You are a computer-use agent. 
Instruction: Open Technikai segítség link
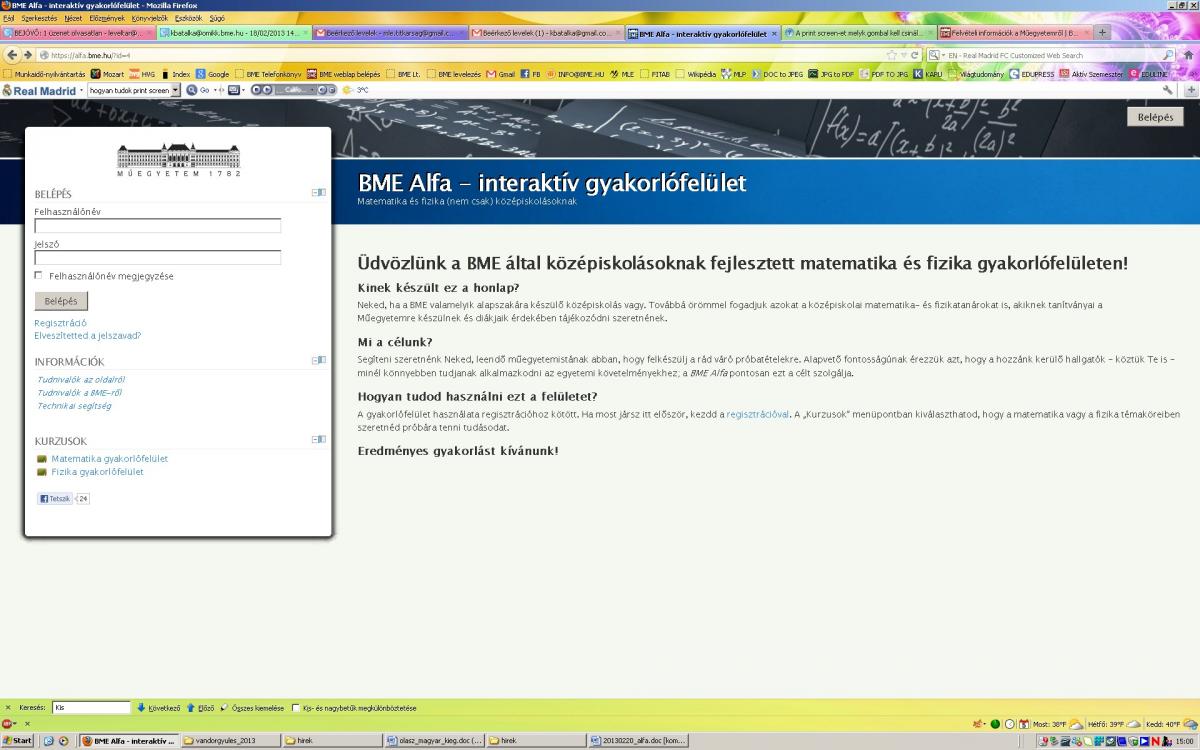[x=73, y=406]
